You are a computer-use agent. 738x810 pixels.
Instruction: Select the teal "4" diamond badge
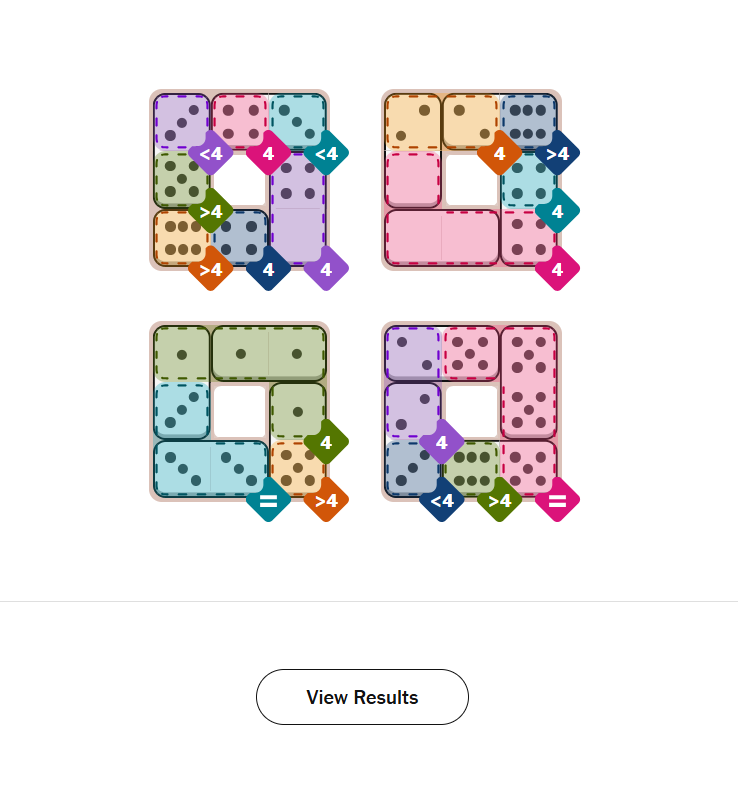pyautogui.click(x=557, y=211)
